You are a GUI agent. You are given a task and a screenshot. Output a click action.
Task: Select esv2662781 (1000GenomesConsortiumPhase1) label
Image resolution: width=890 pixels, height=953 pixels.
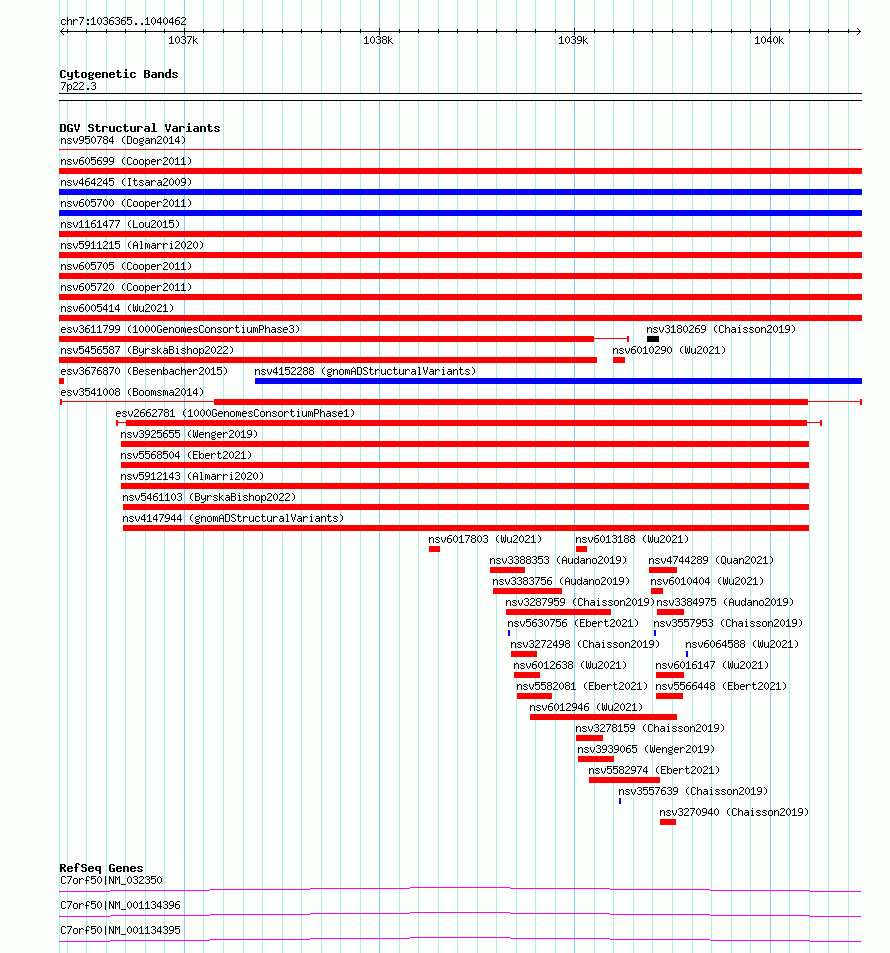235,413
